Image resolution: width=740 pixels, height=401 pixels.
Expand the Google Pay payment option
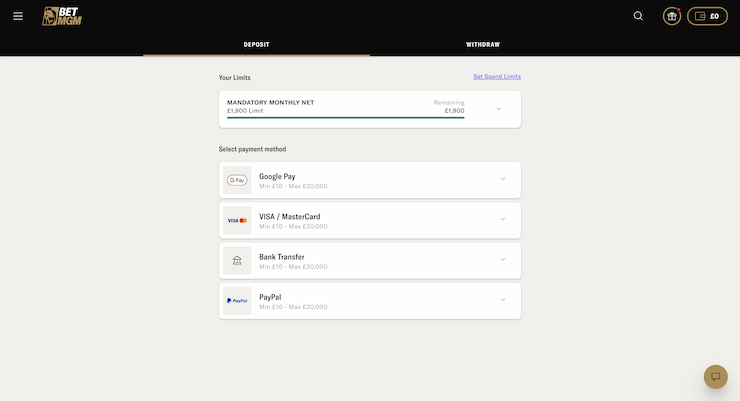pos(502,179)
